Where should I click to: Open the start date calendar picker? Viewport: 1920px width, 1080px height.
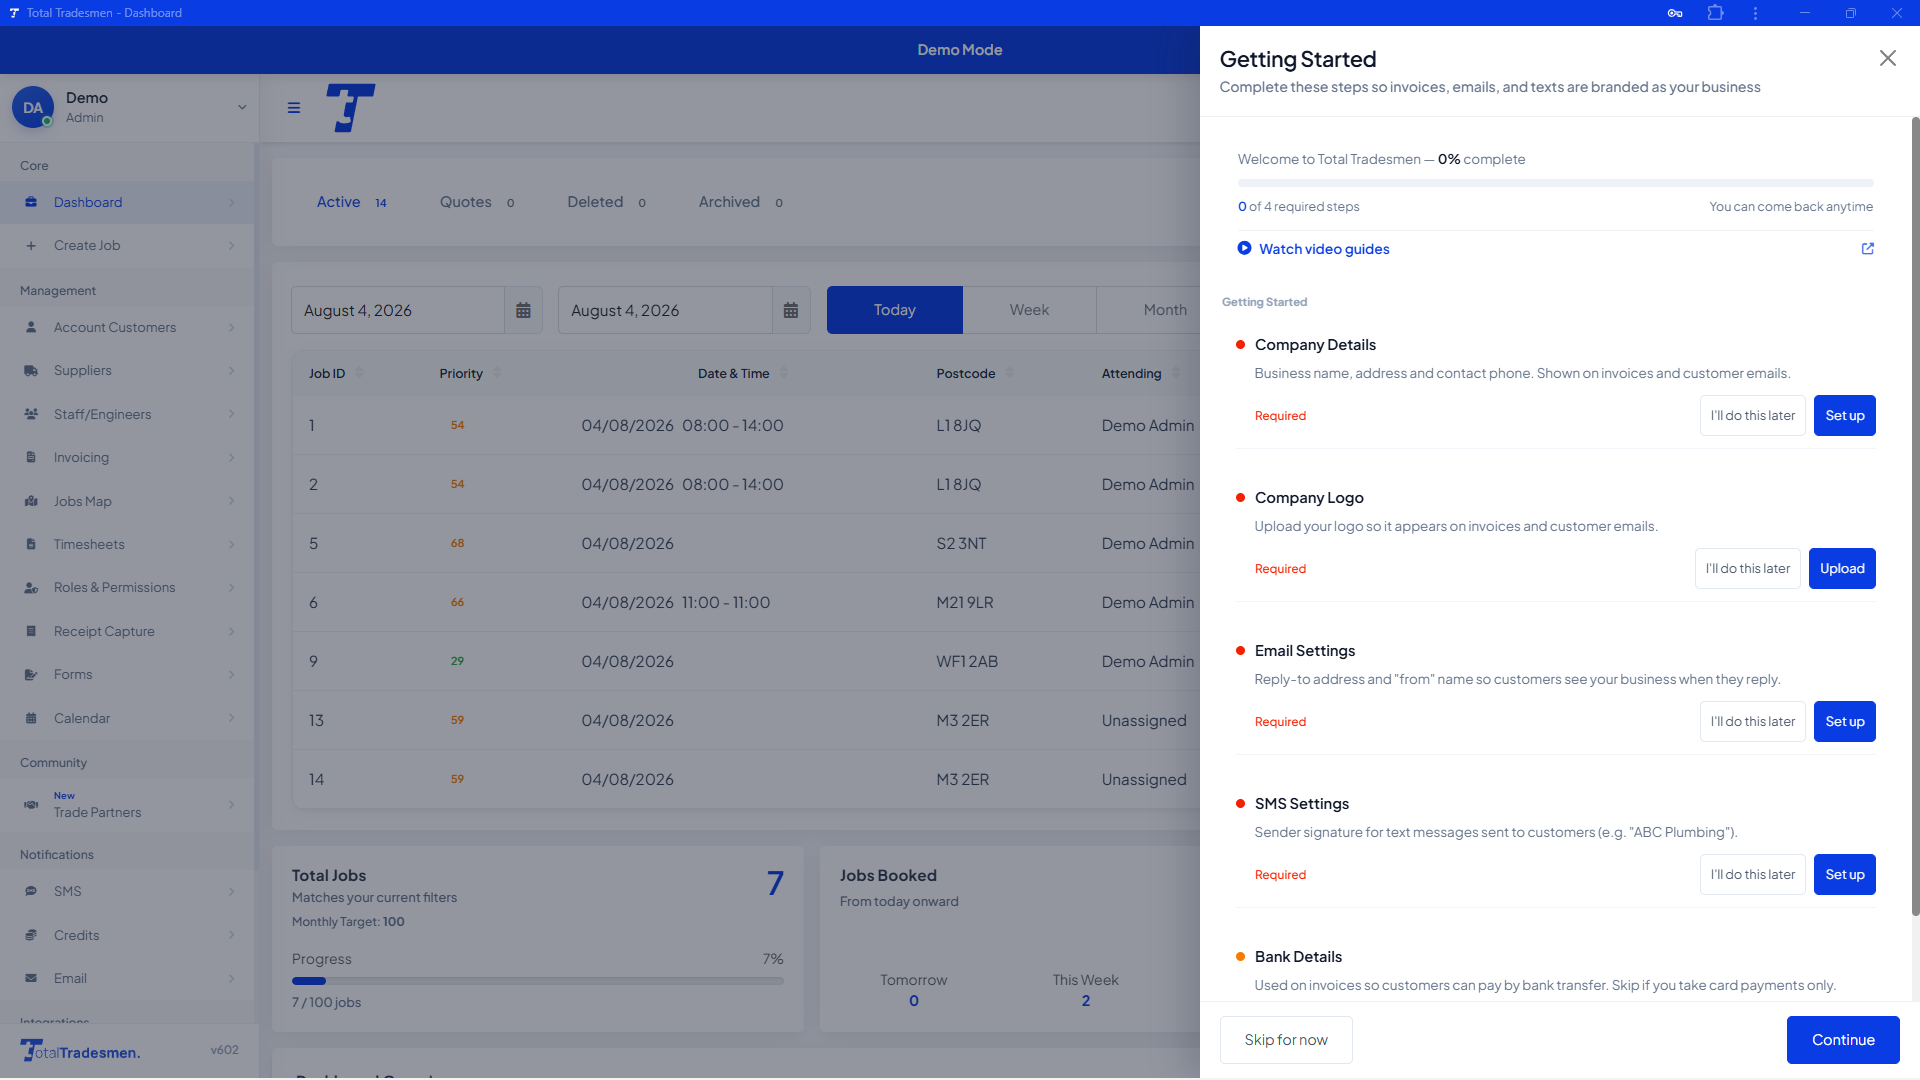[523, 310]
